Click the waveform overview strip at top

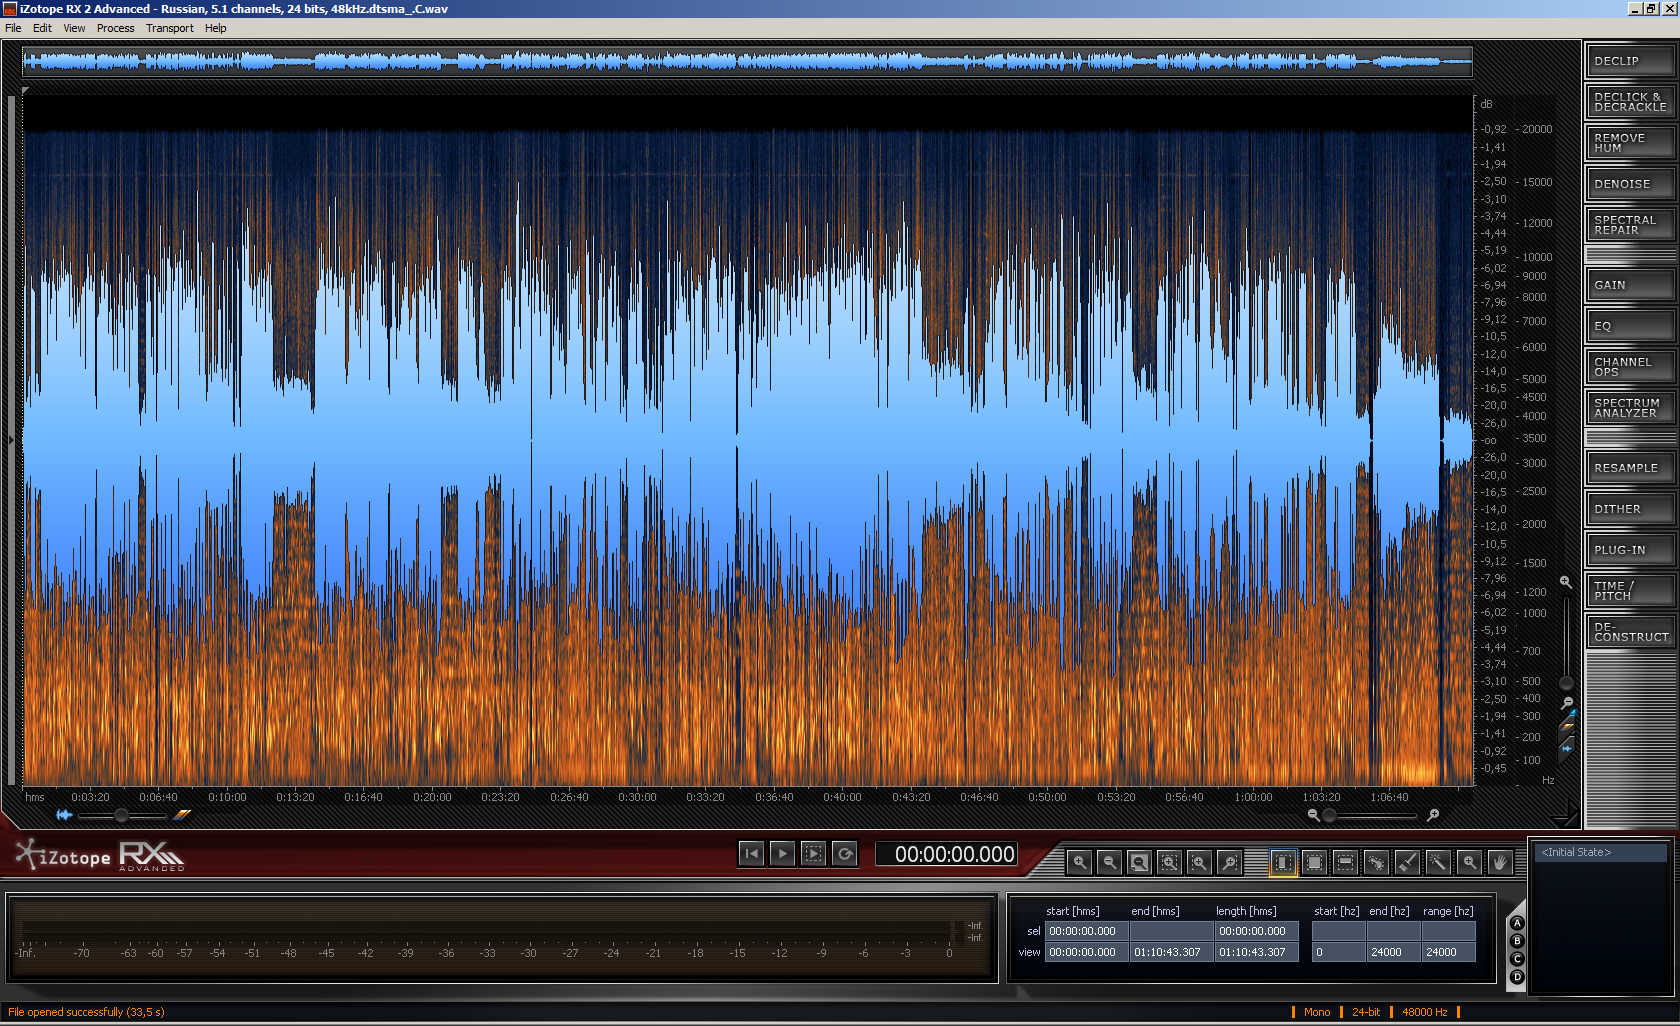click(747, 62)
